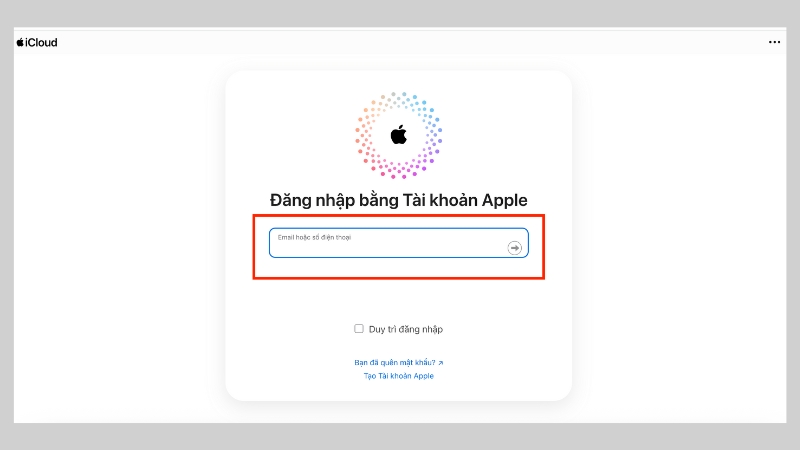The height and width of the screenshot is (450, 800).
Task: Click the colorful dotted ring graphic
Action: point(398,135)
